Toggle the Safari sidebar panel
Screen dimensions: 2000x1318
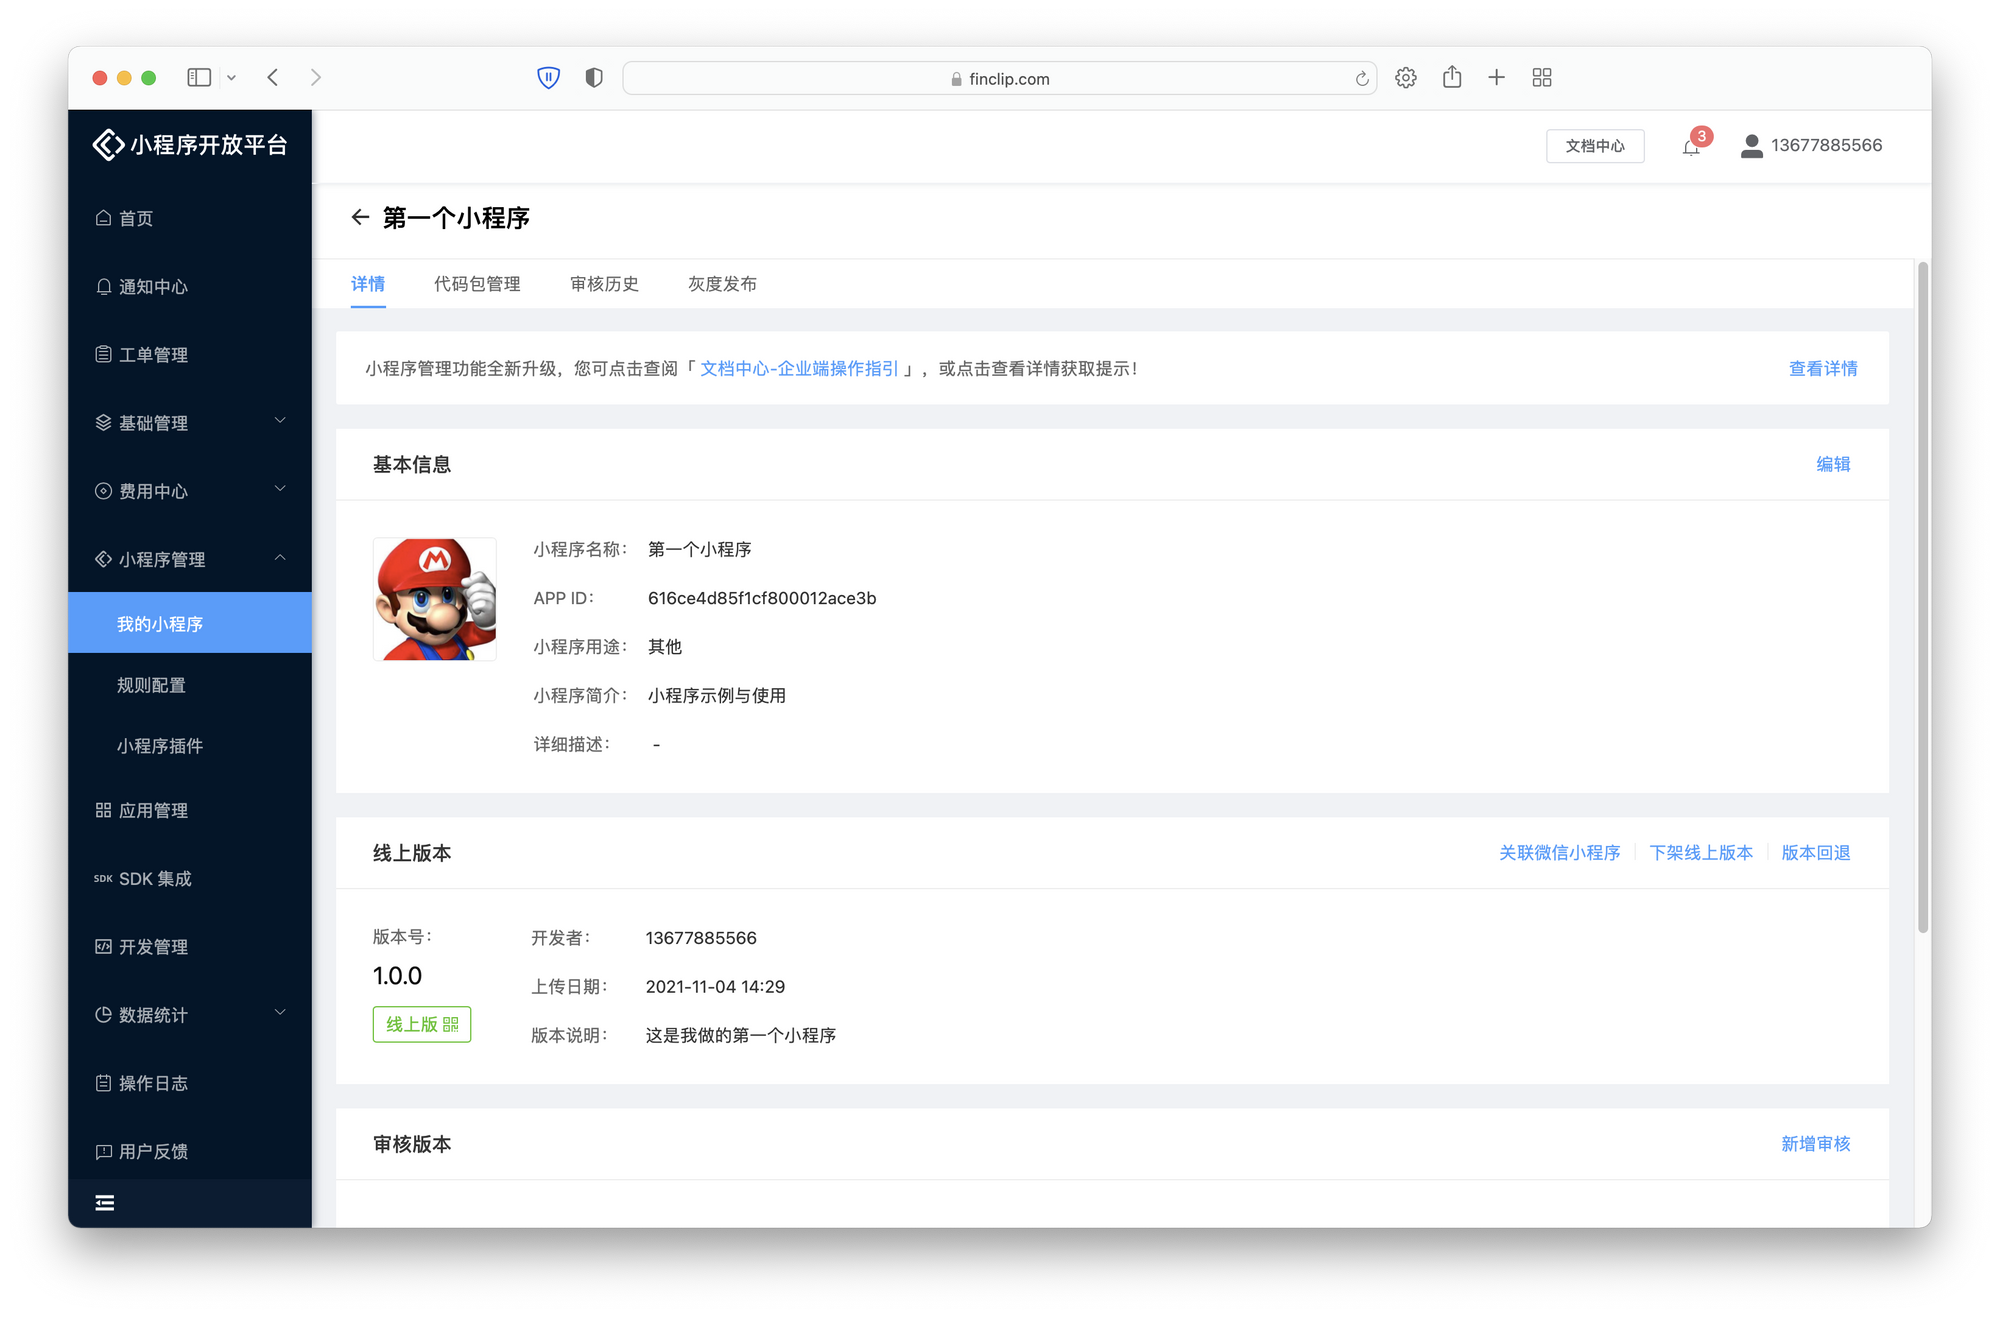click(199, 77)
